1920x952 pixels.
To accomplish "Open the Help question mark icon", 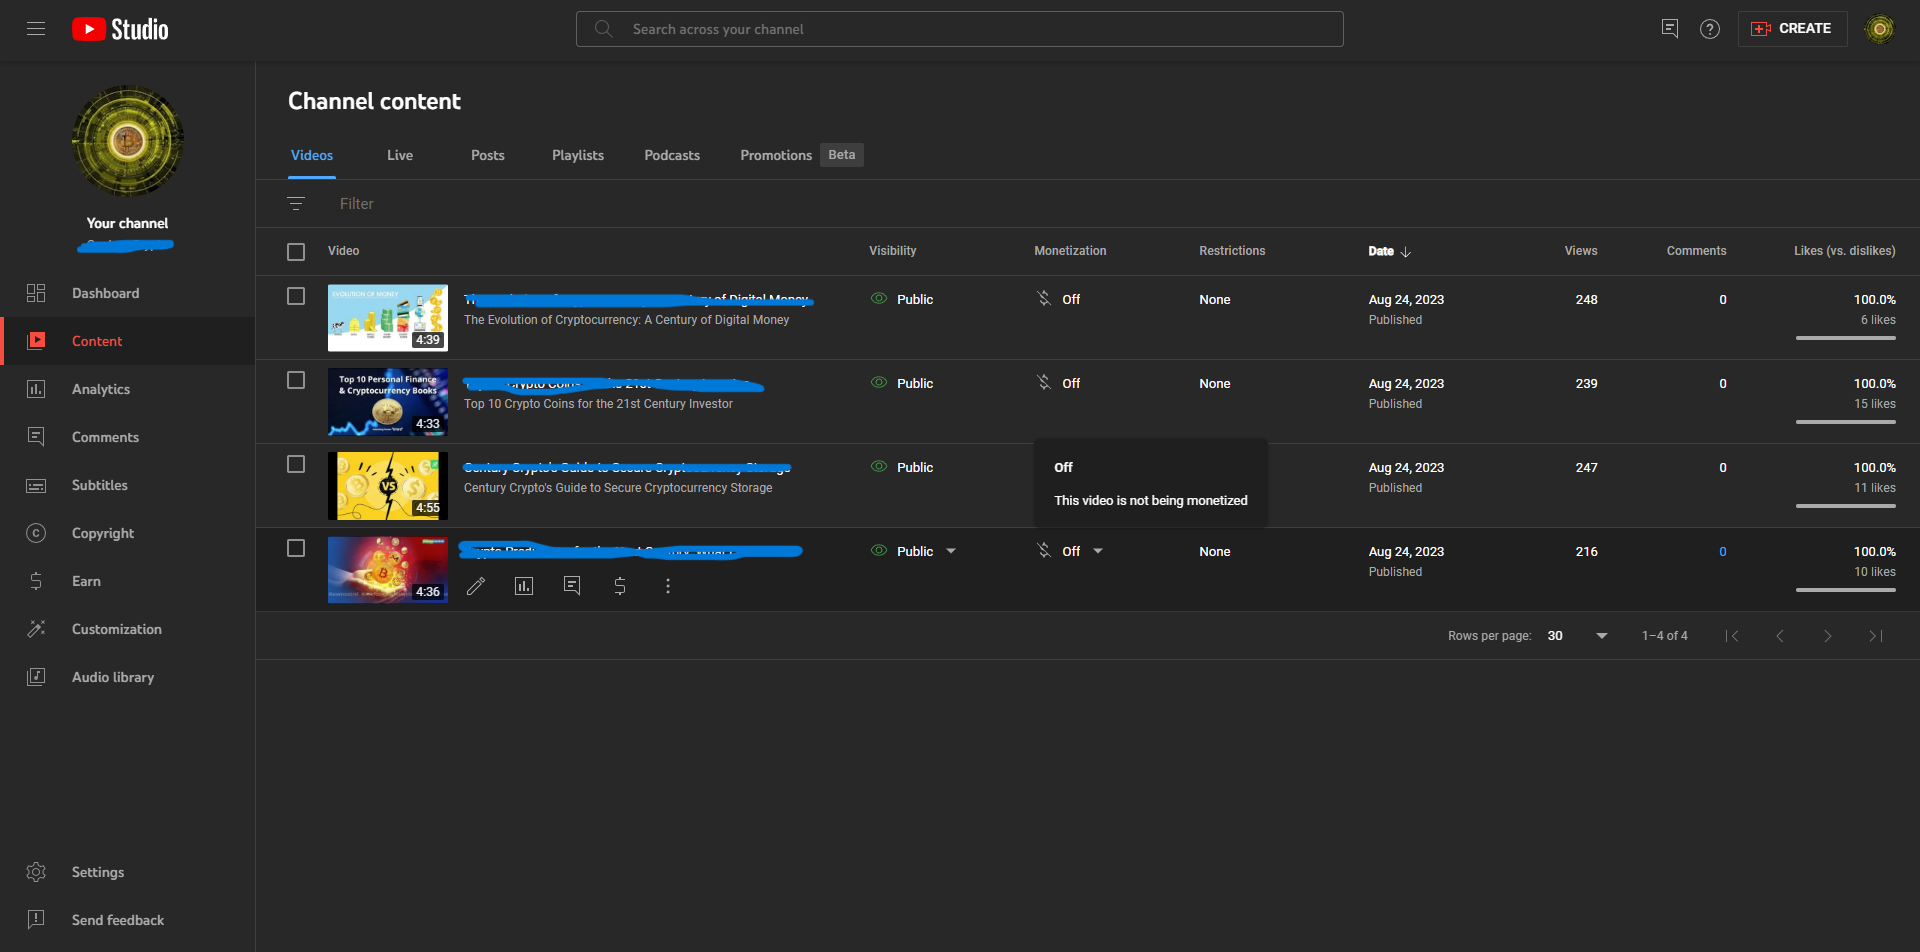I will (1710, 29).
